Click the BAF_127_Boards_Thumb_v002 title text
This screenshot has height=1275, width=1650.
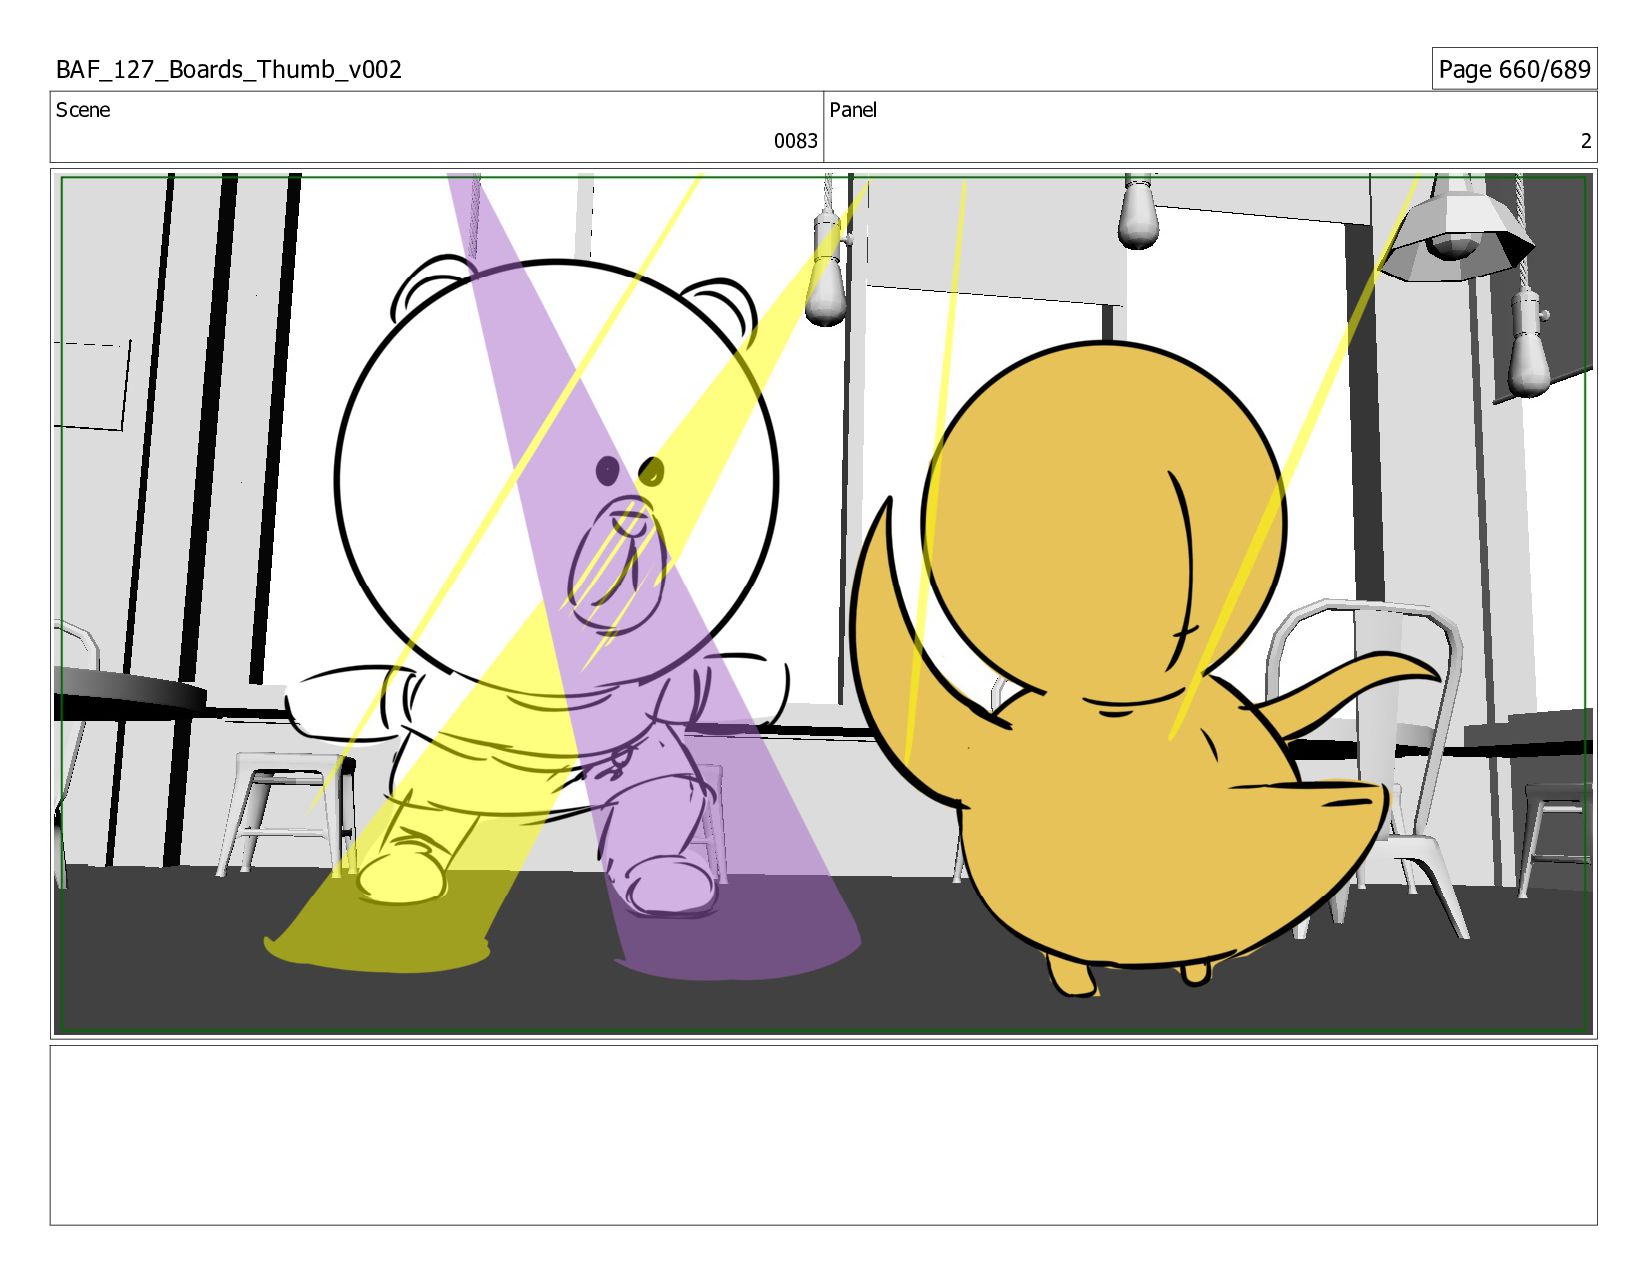click(229, 70)
